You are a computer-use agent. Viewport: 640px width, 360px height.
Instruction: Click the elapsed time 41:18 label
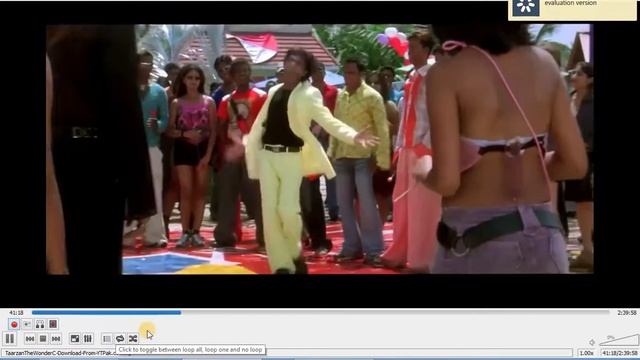[x=16, y=313]
